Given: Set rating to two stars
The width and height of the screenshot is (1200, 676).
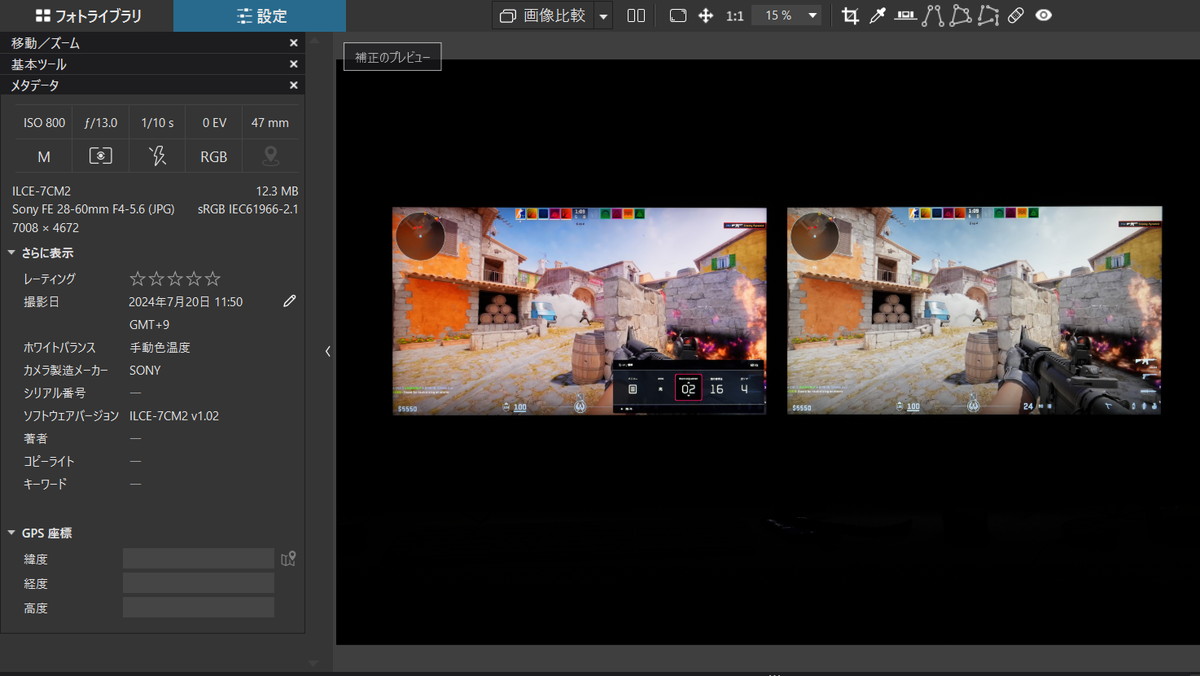Looking at the screenshot, I should pyautogui.click(x=156, y=279).
